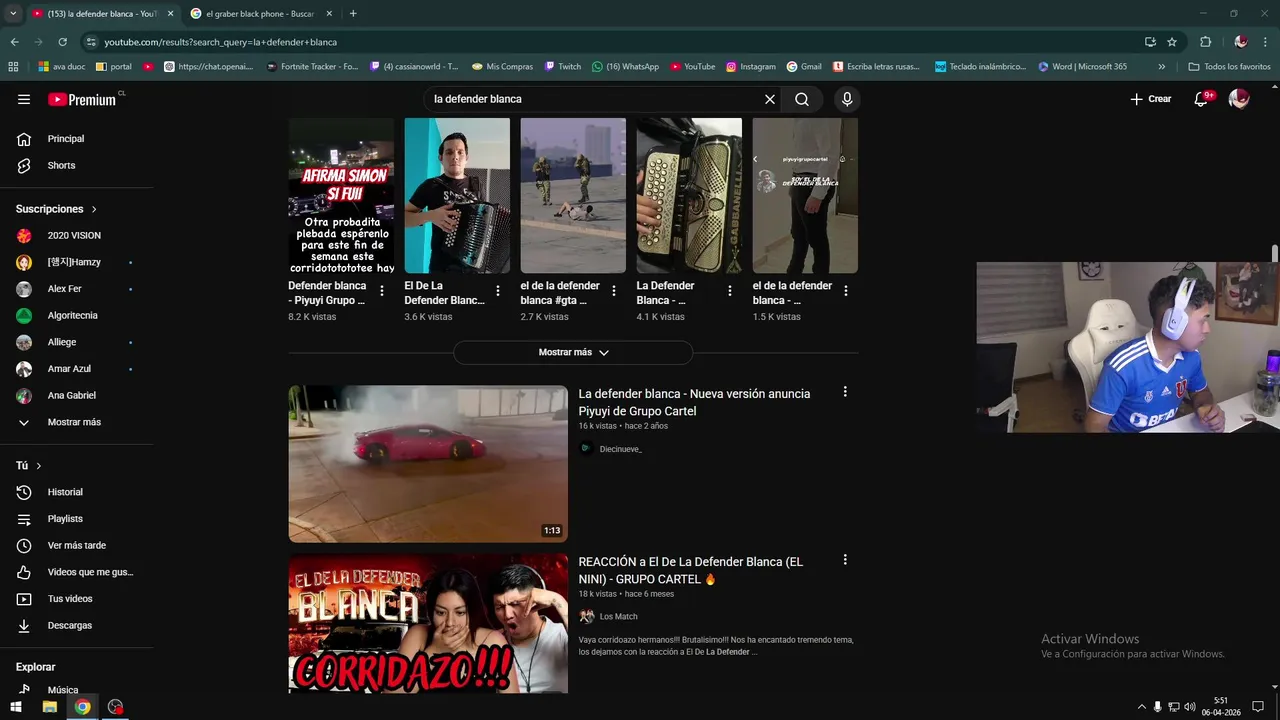Open the Gmail bookmark
The width and height of the screenshot is (1280, 720).
(x=804, y=67)
